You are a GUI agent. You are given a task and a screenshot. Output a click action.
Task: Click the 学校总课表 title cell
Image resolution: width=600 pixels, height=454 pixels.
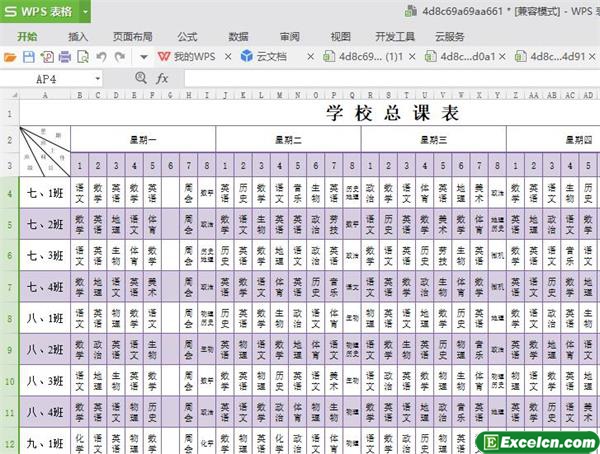tap(392, 113)
